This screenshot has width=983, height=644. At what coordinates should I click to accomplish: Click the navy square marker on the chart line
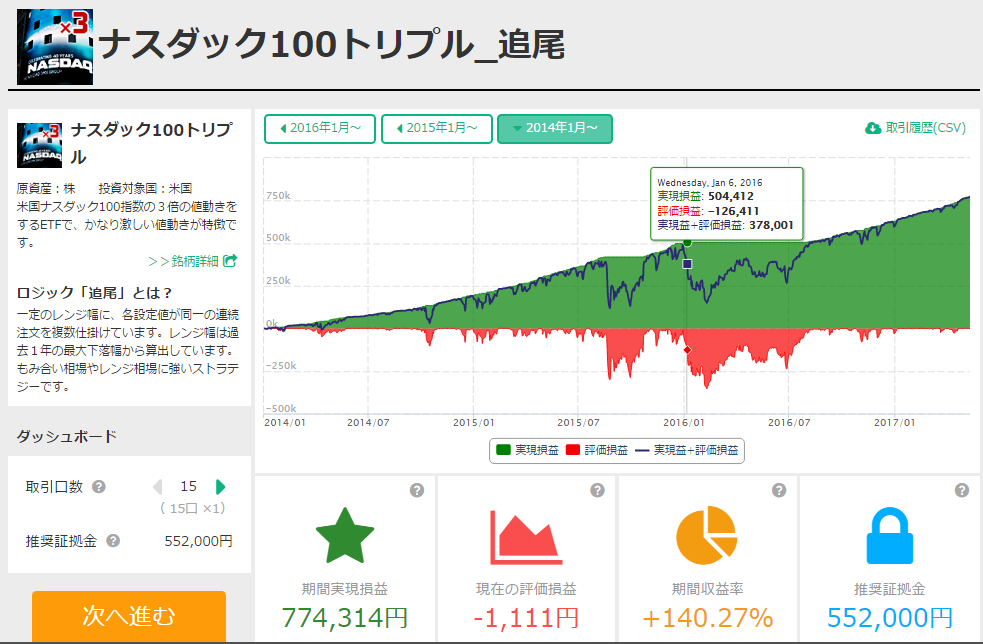point(687,264)
